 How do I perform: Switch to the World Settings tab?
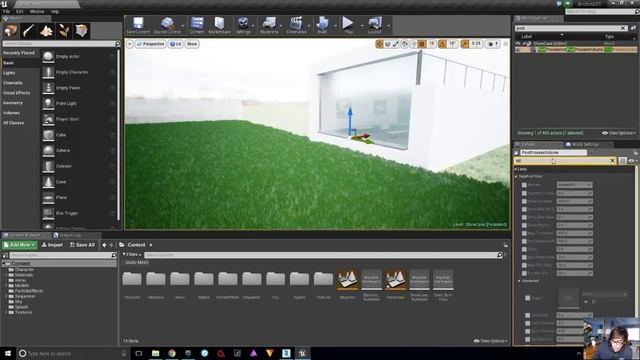(585, 144)
